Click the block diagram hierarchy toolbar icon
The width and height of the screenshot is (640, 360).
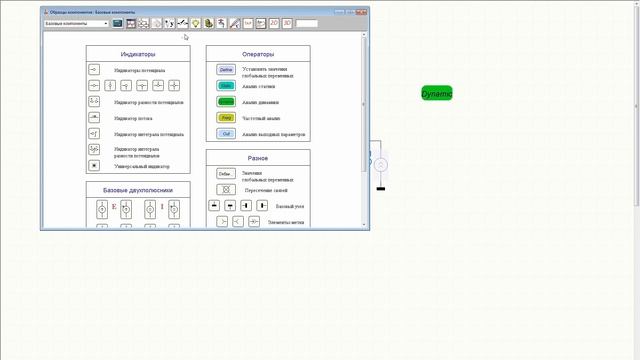(144, 24)
